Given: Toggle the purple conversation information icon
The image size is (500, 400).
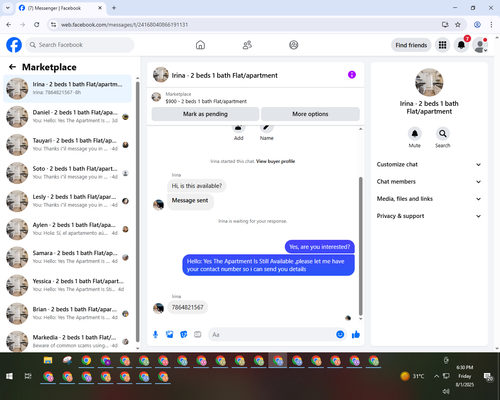Looking at the screenshot, I should 352,75.
